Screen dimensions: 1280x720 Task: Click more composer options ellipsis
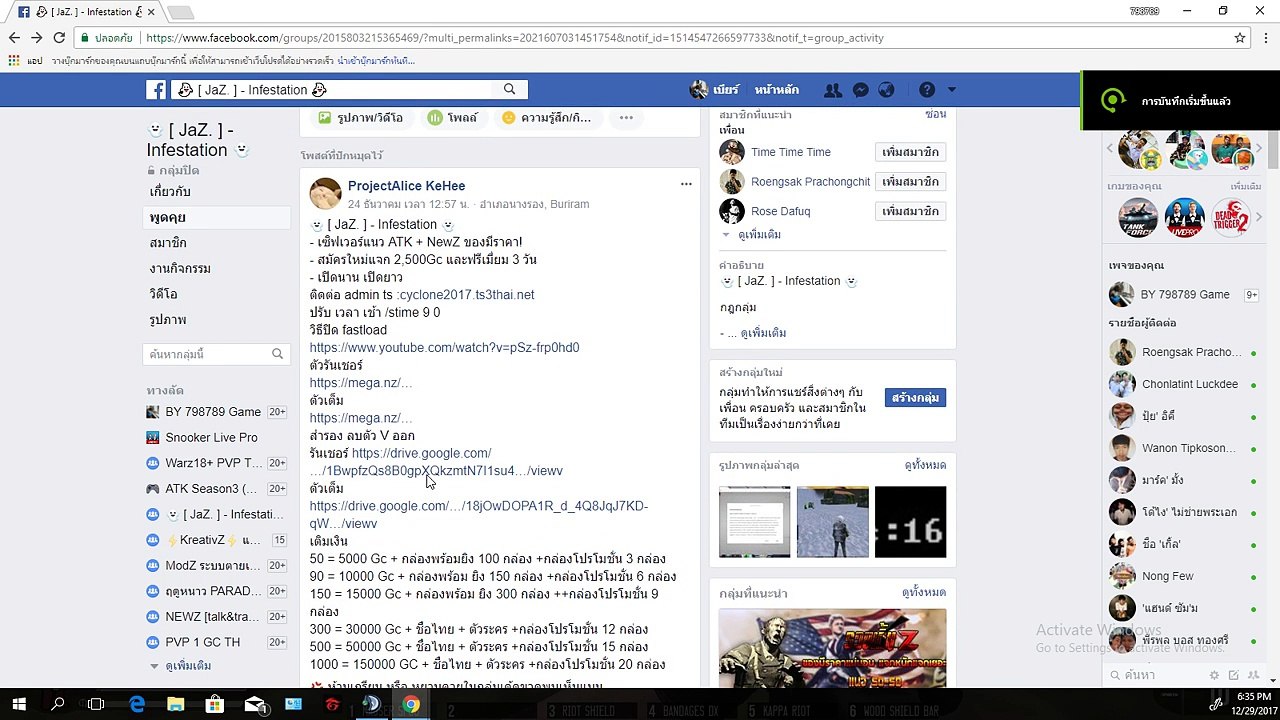626,118
